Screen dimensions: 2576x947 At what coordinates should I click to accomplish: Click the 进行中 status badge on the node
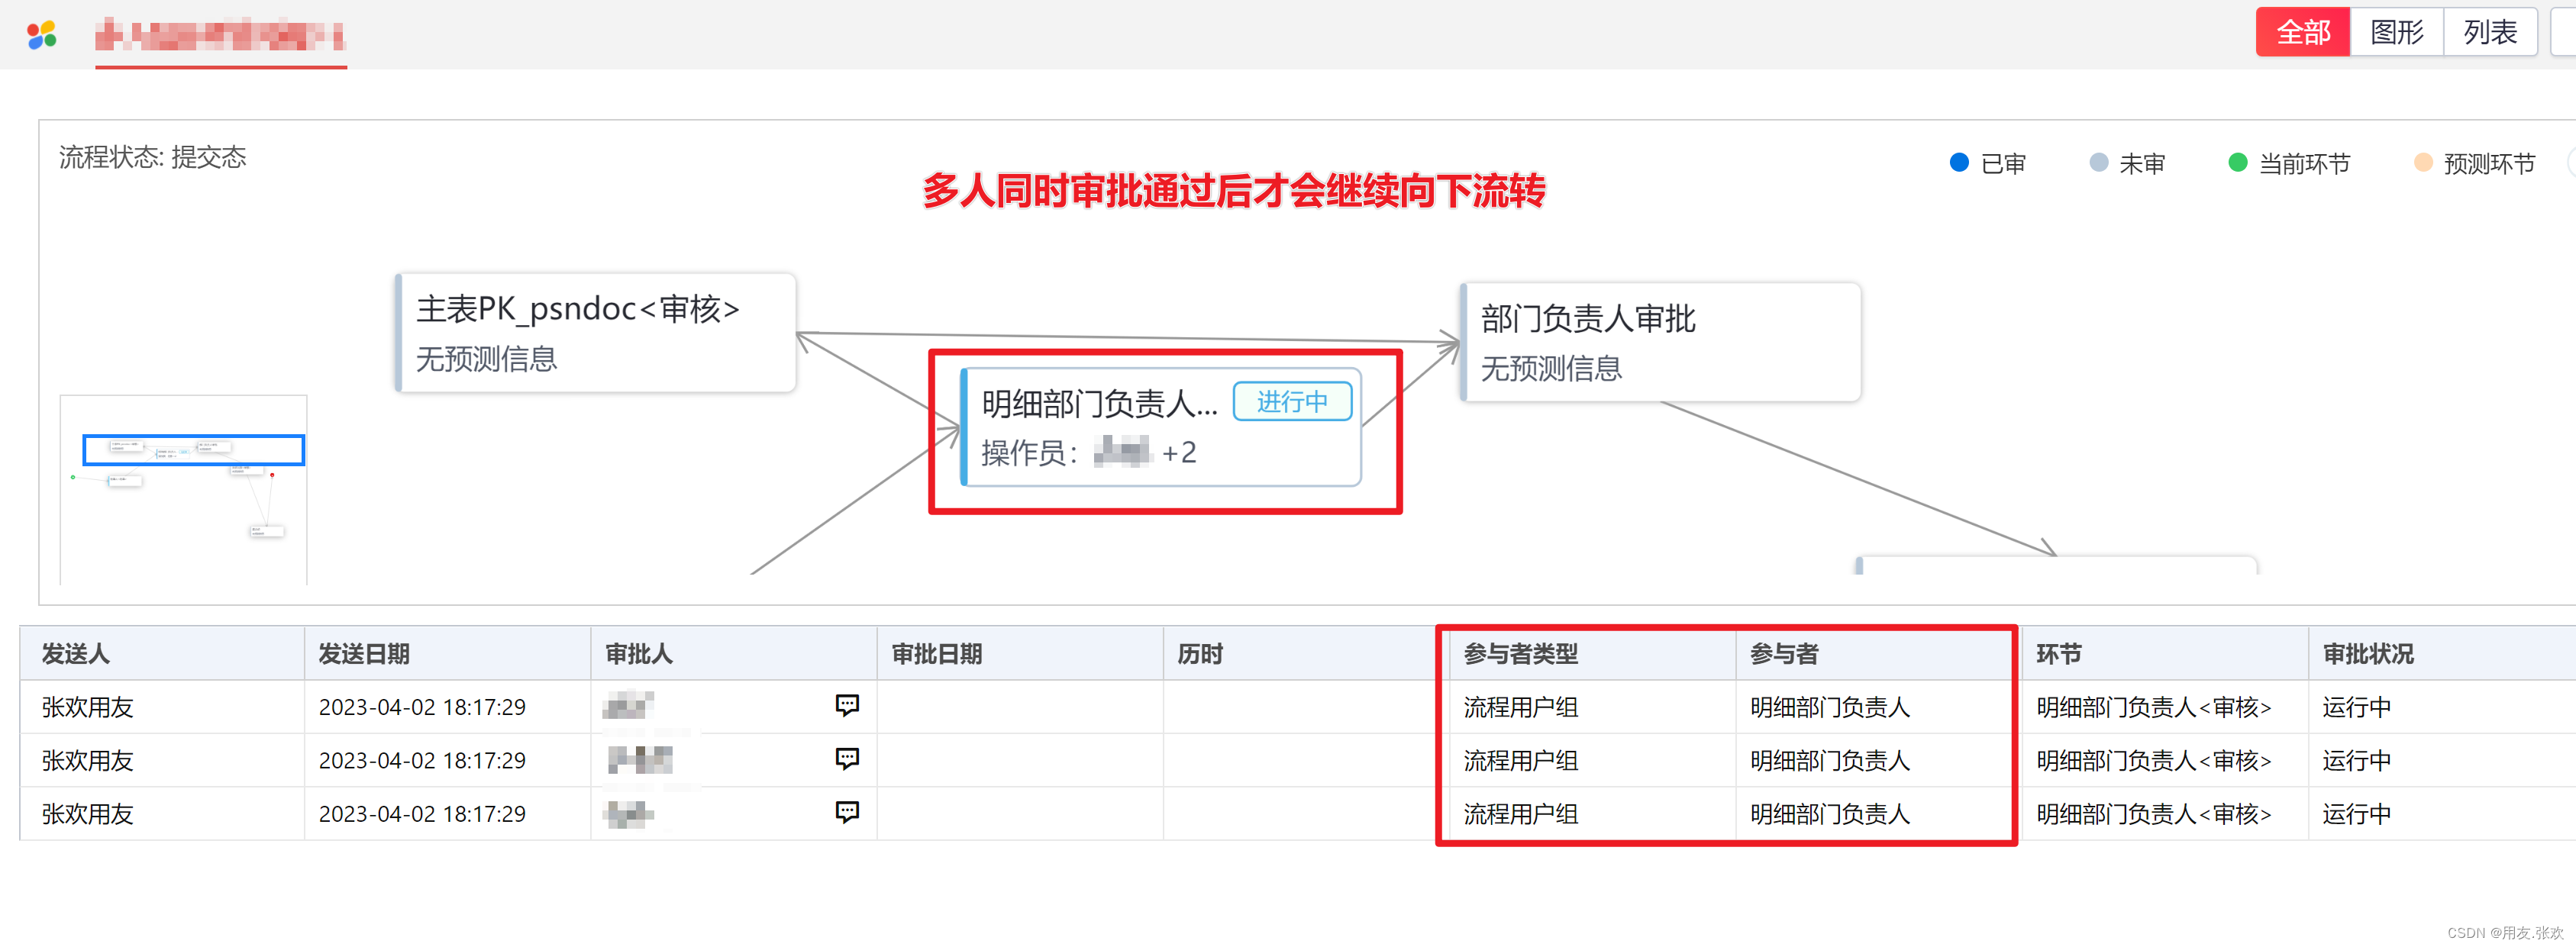(x=1293, y=401)
